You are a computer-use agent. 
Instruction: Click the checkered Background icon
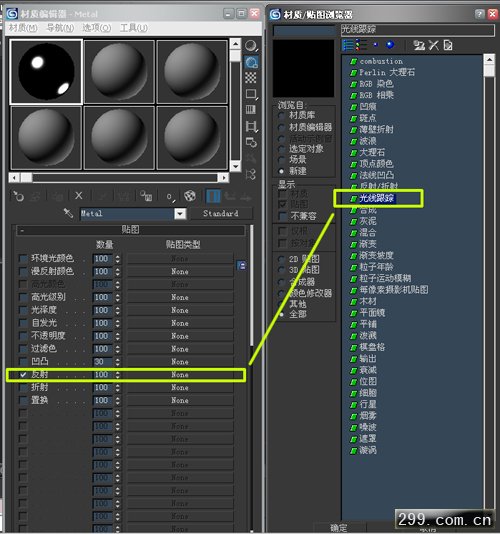click(251, 78)
